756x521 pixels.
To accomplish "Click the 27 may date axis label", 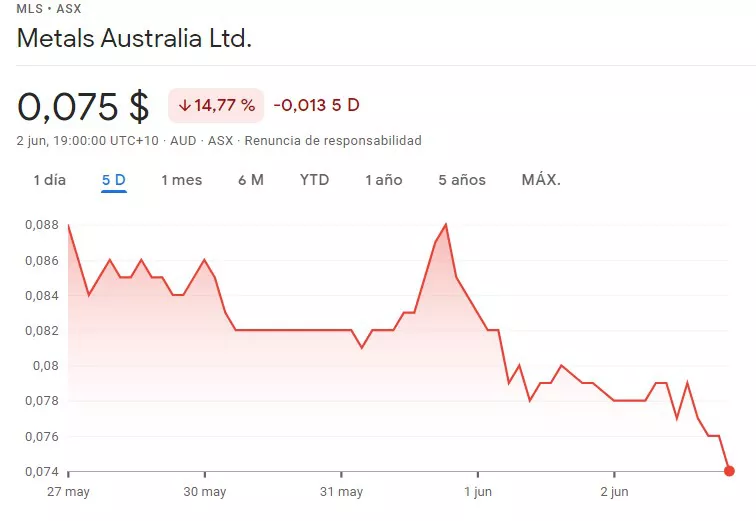I will pos(68,492).
